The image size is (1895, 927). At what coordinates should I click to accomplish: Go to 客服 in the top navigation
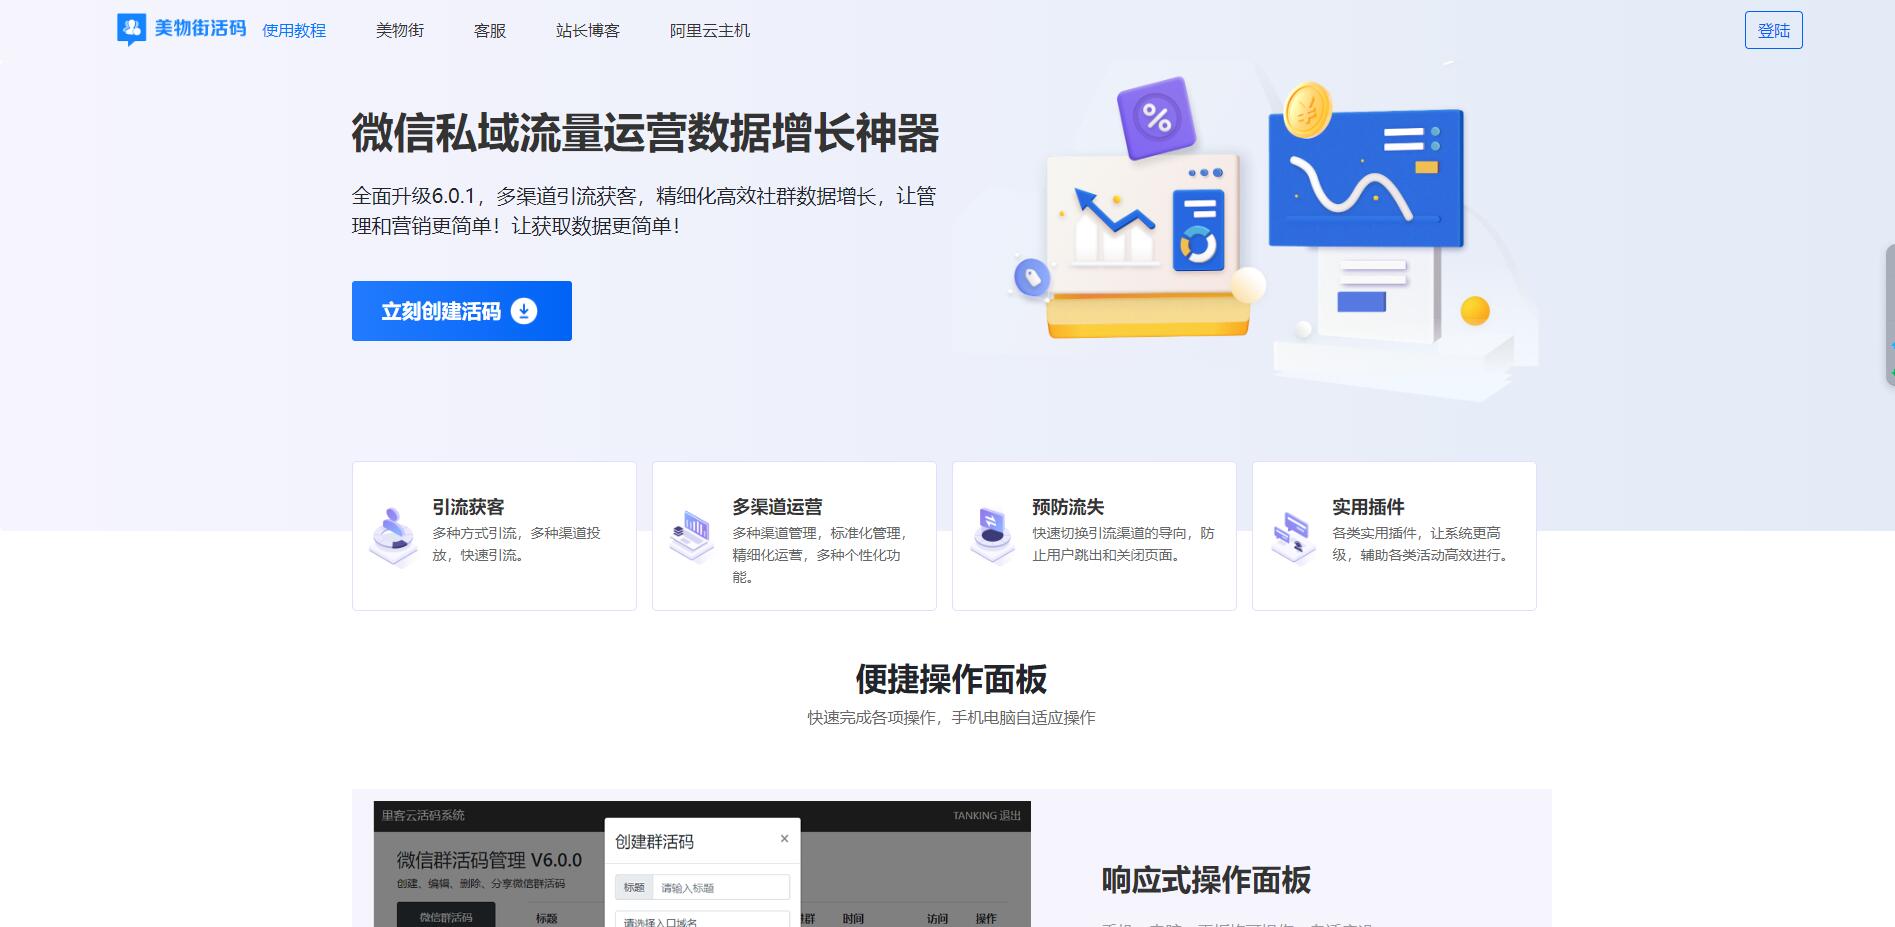[x=490, y=31]
